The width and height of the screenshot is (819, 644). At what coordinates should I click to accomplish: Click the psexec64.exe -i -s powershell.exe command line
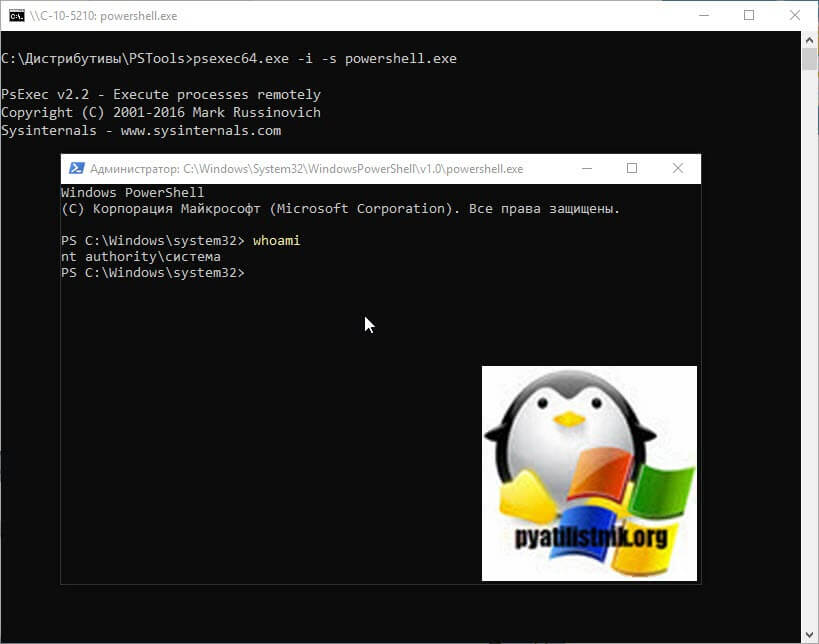coord(229,58)
